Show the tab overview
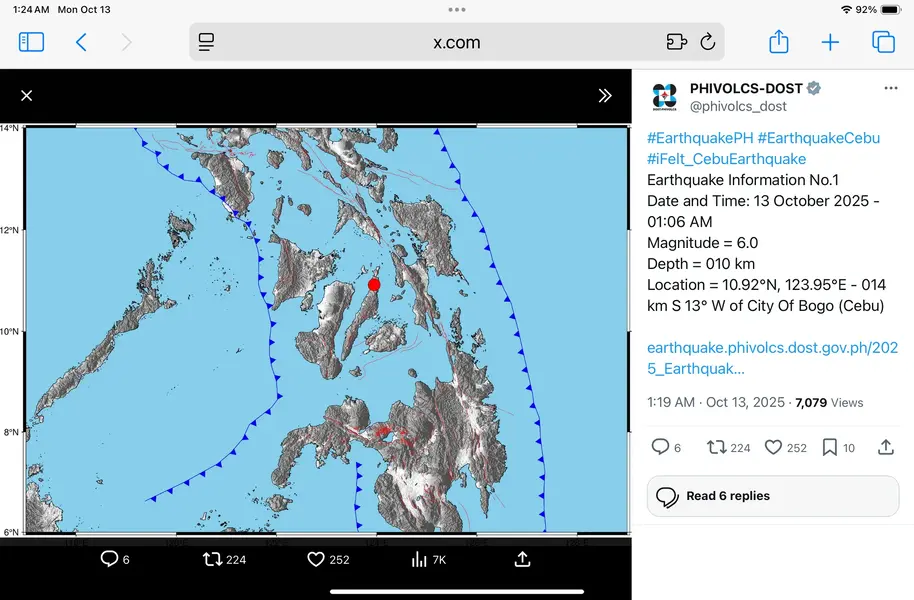Screen dimensions: 914x600 883,42
